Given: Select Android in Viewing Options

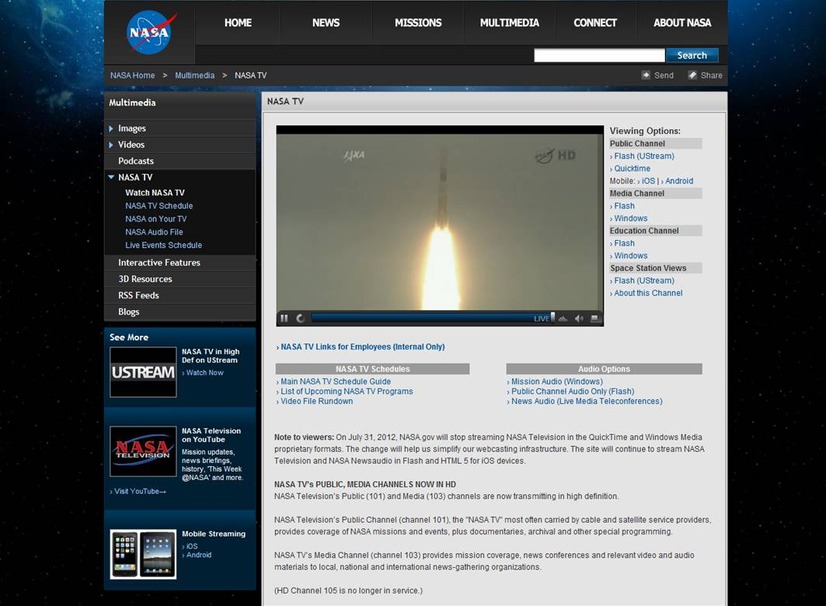Looking at the screenshot, I should [679, 181].
